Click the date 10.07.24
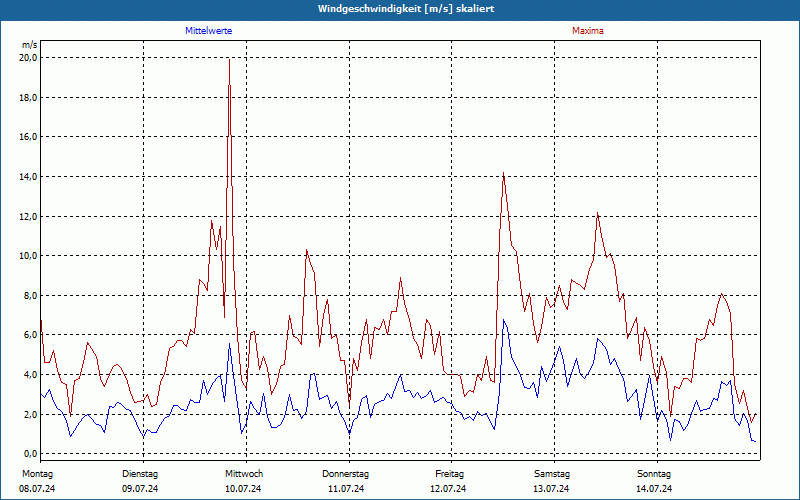800x500 pixels. [243, 489]
